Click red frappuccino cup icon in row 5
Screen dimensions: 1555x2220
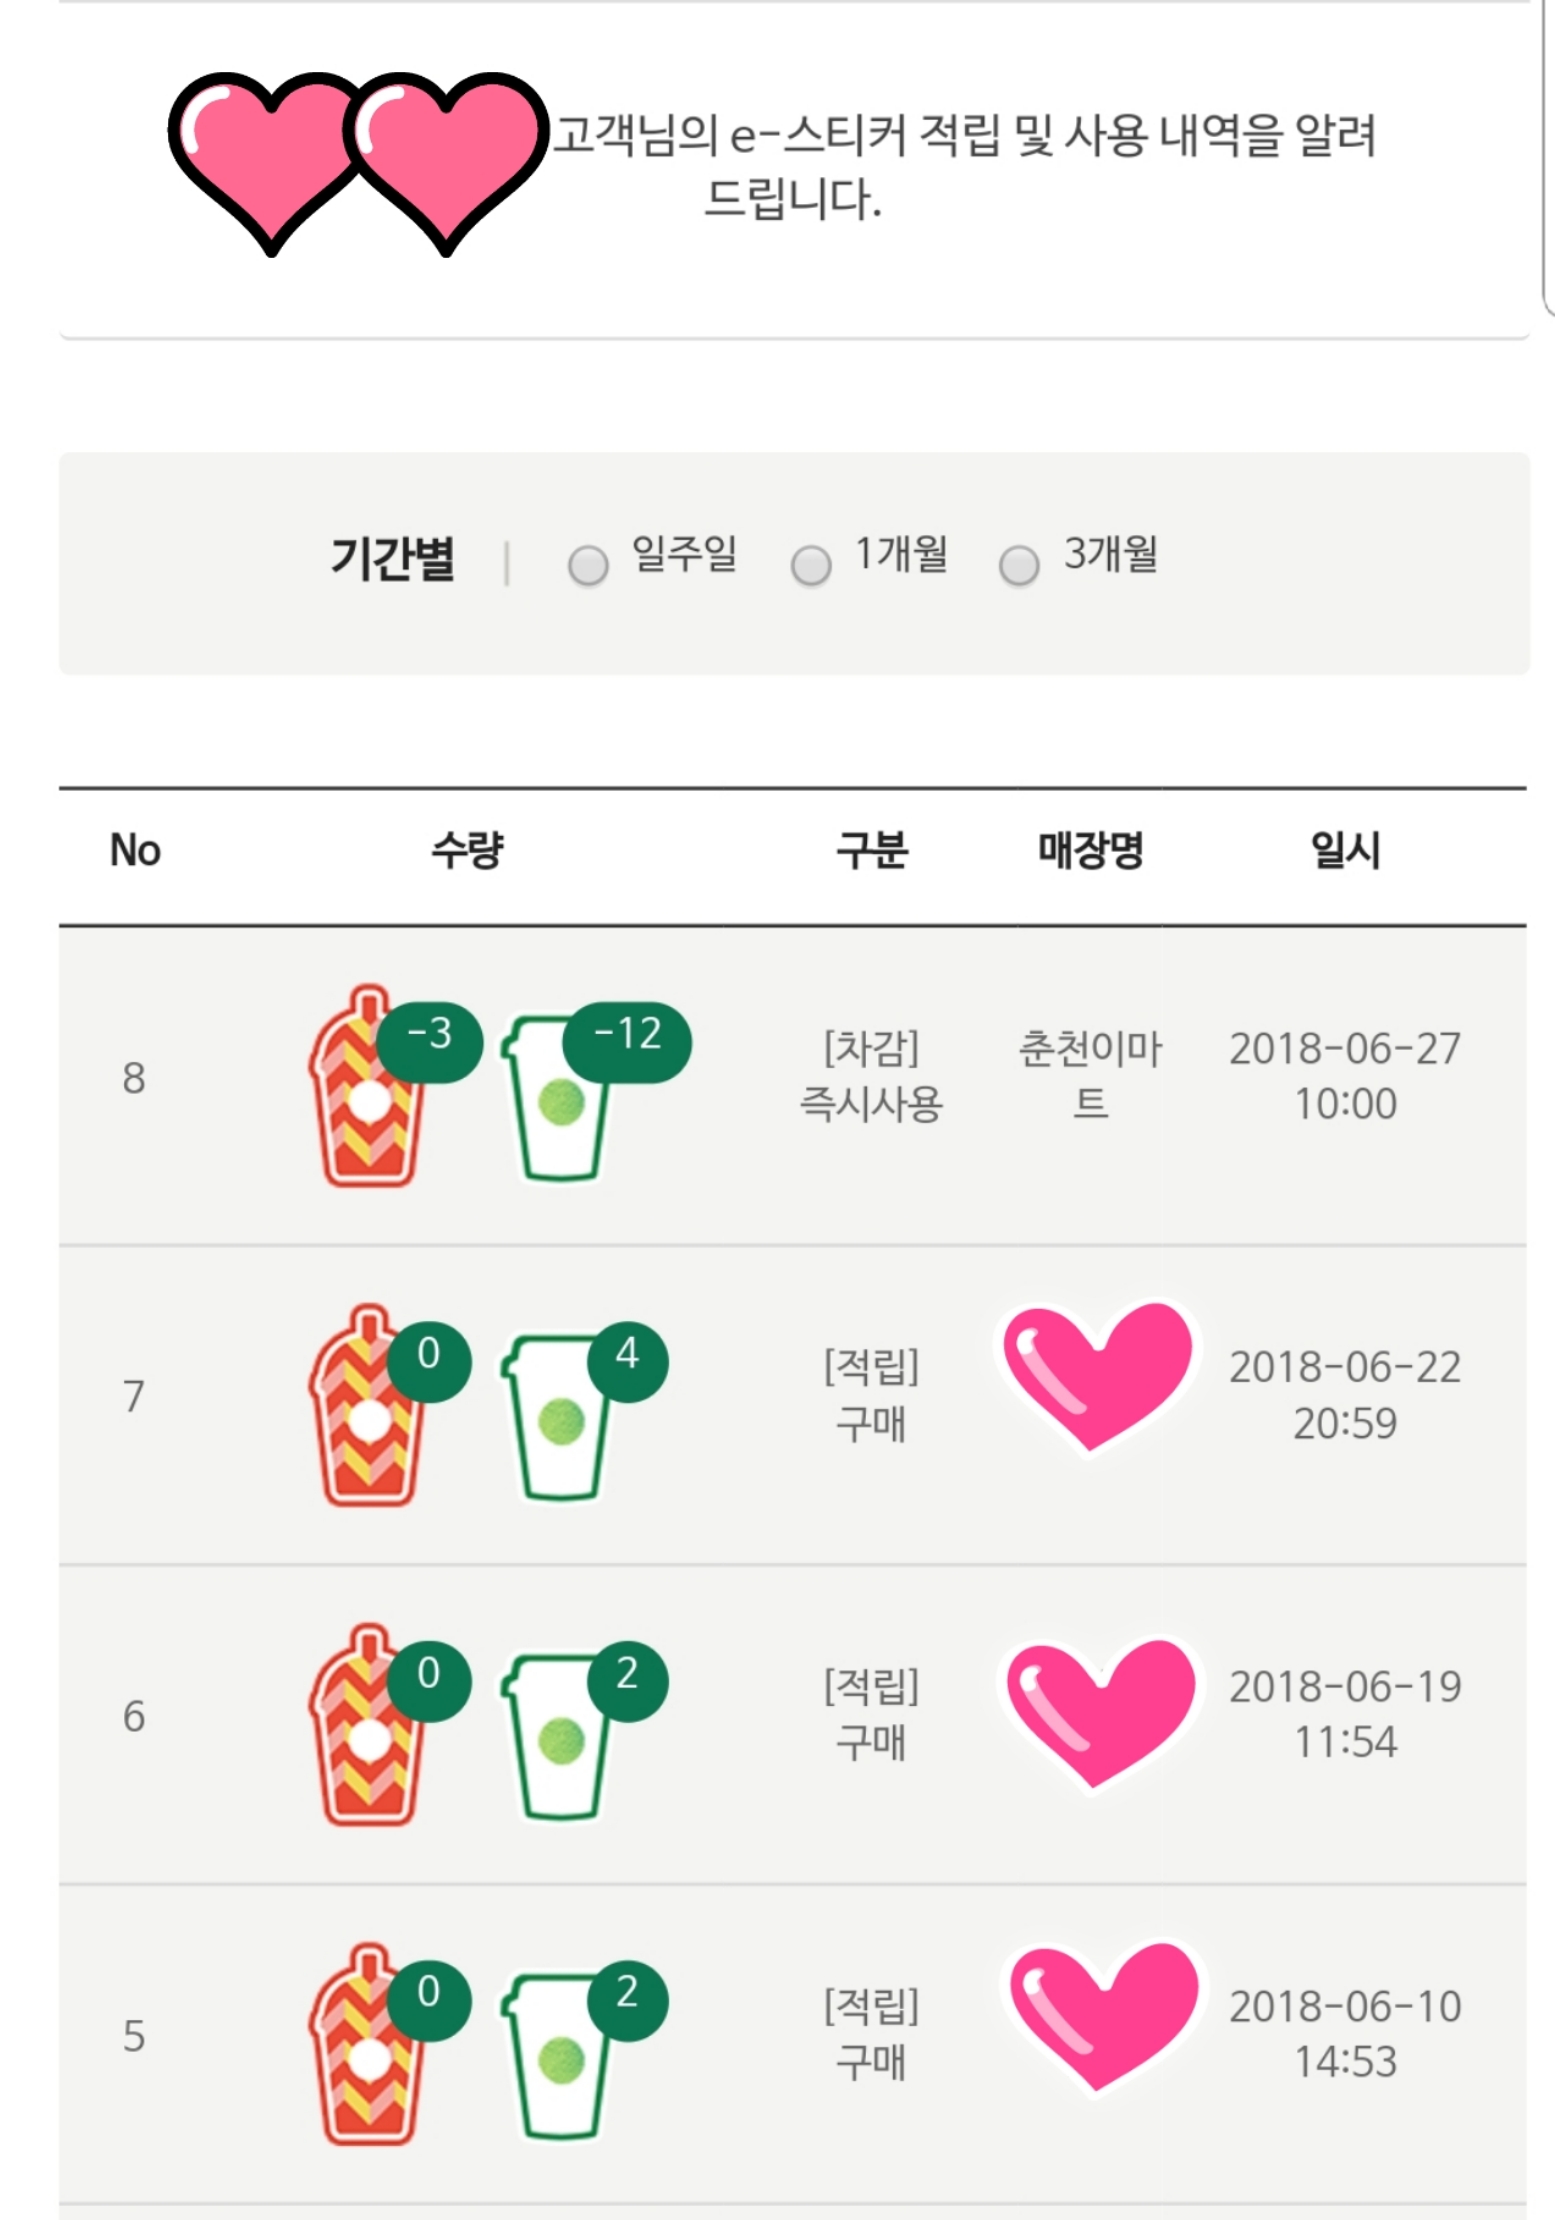[x=366, y=2047]
